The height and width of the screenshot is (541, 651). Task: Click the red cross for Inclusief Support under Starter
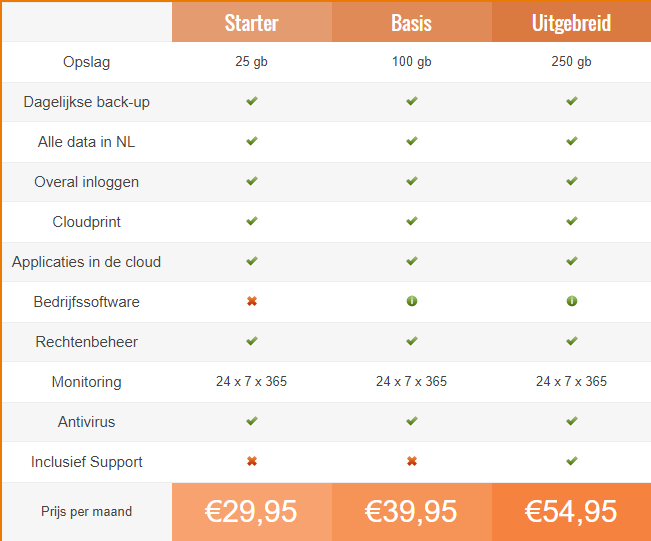click(252, 461)
